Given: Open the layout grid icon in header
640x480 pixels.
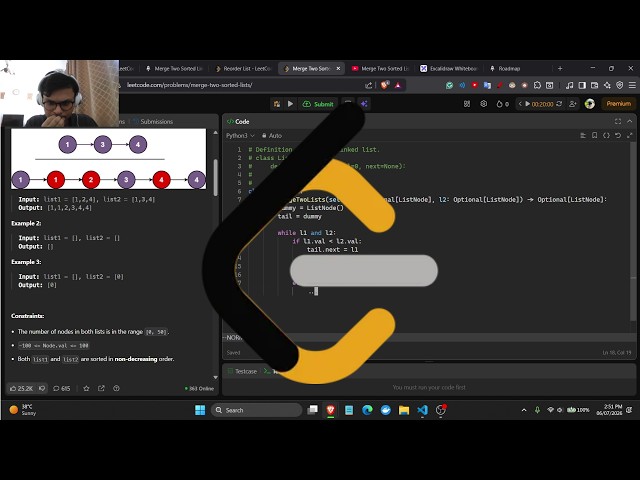Looking at the screenshot, I should (467, 104).
